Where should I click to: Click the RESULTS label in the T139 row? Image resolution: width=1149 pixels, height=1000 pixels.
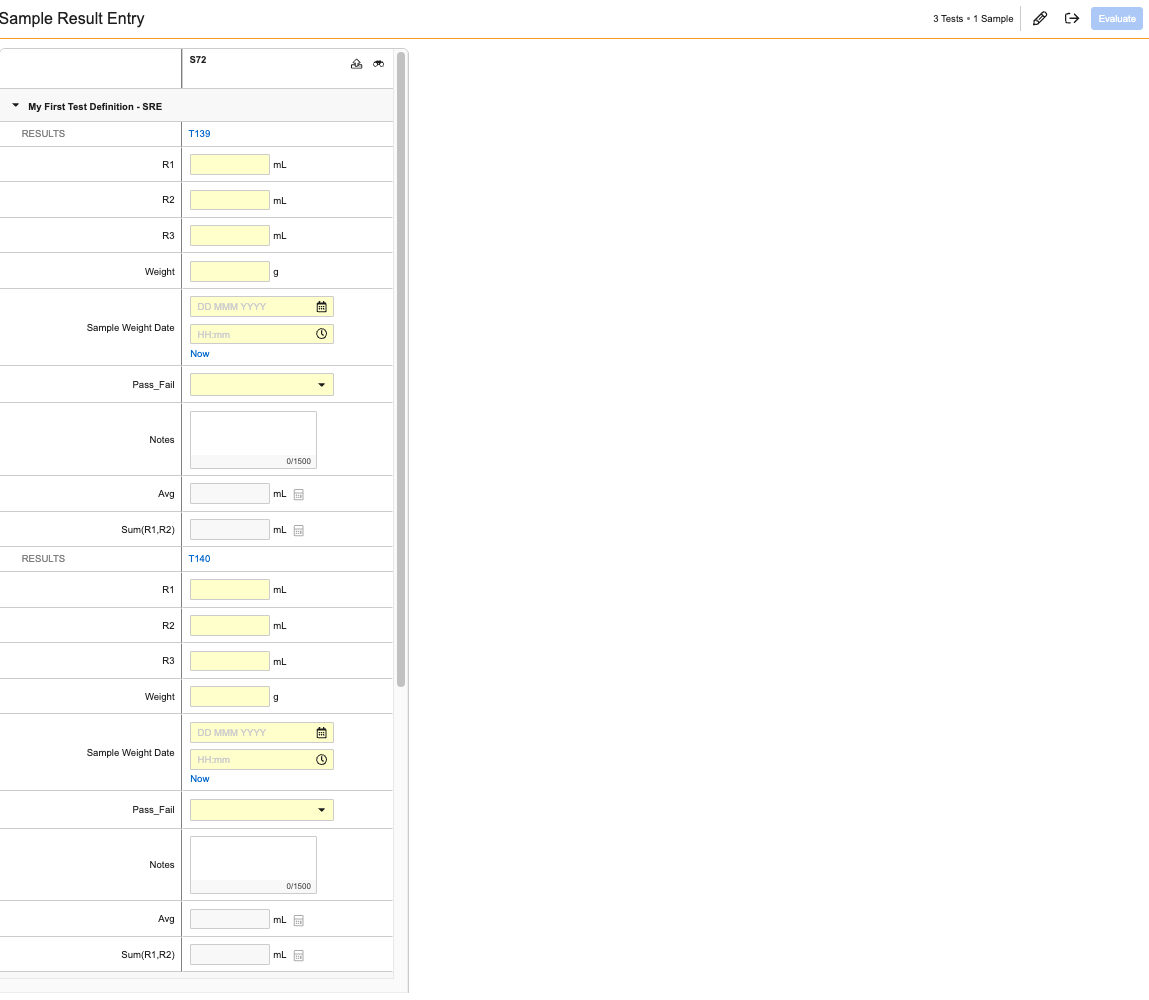tap(43, 133)
